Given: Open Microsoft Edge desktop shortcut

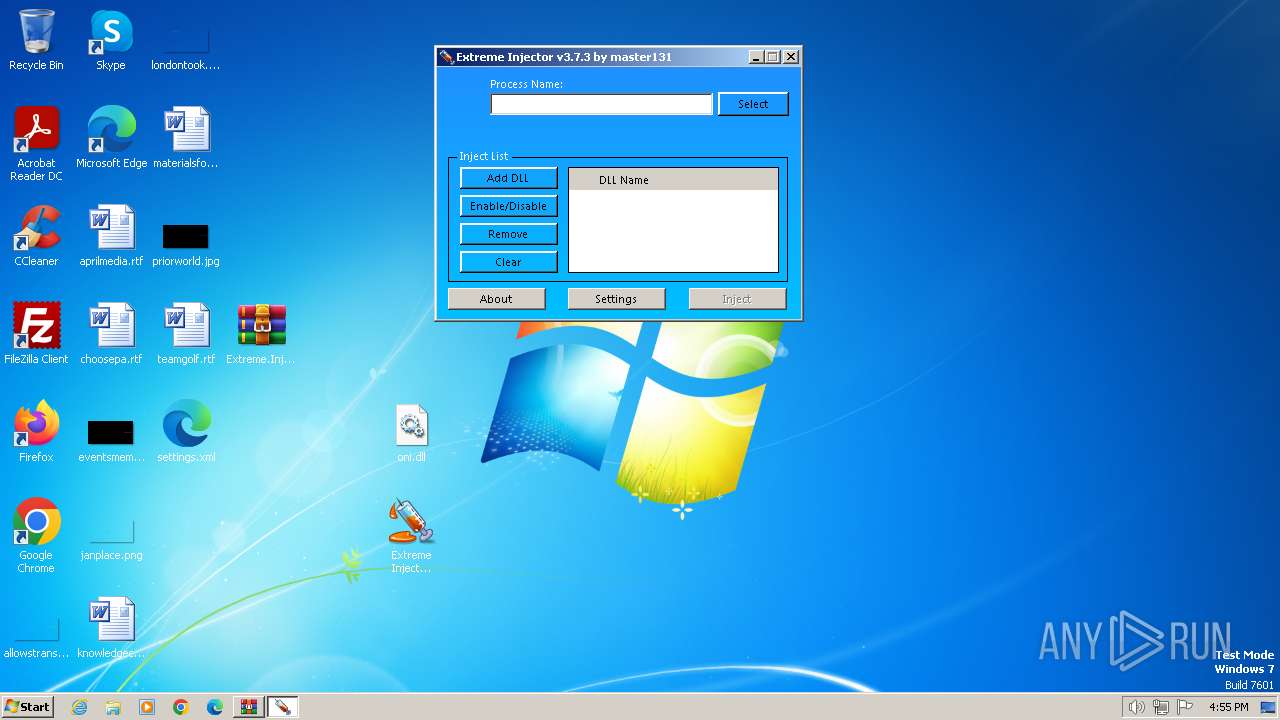Looking at the screenshot, I should click(x=111, y=139).
